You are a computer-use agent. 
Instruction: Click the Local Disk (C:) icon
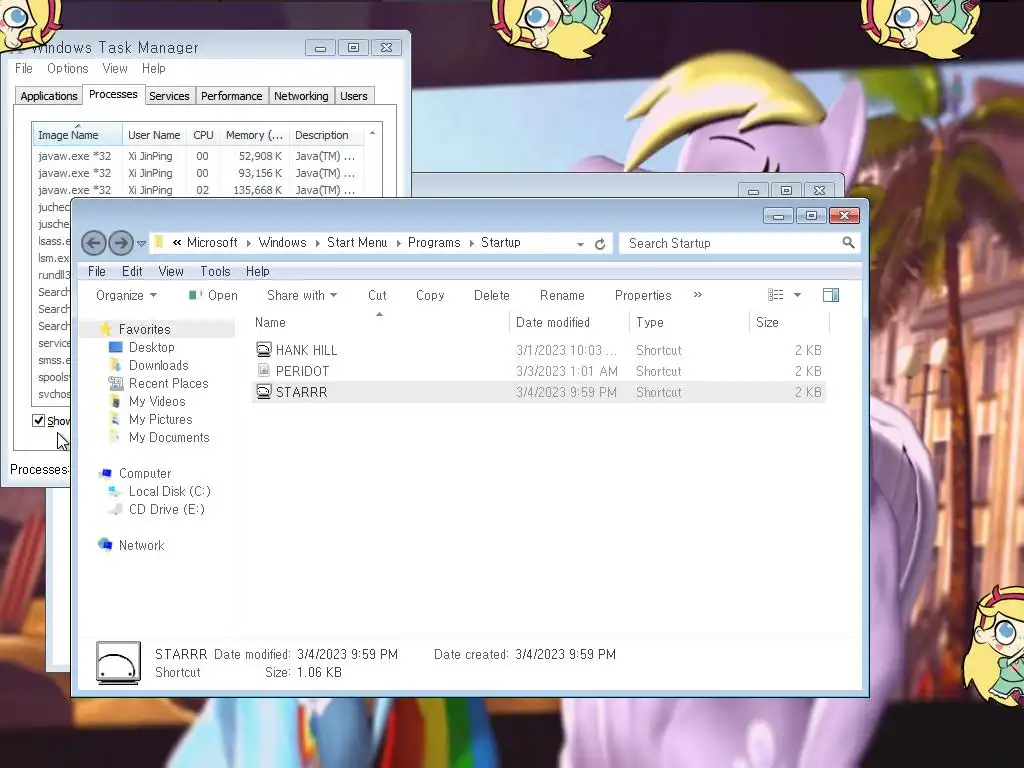(116, 490)
